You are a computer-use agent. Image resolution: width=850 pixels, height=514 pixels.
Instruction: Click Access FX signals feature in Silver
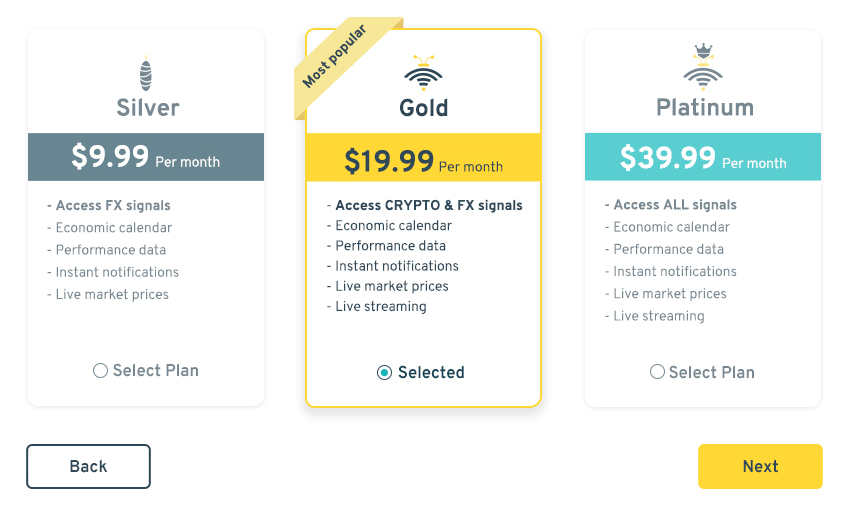point(112,205)
